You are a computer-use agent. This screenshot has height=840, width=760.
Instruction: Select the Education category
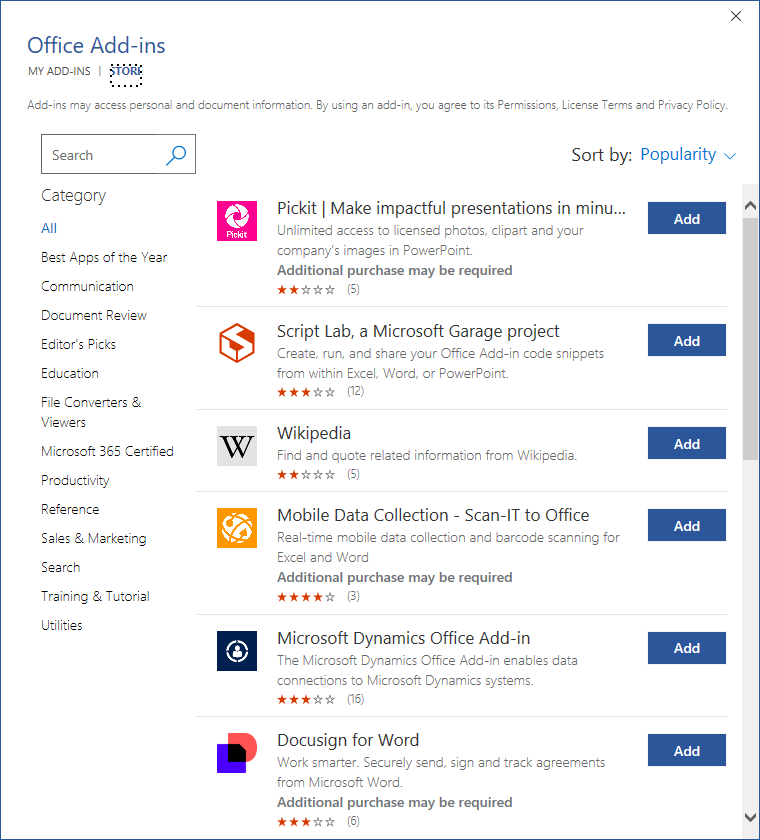click(70, 373)
